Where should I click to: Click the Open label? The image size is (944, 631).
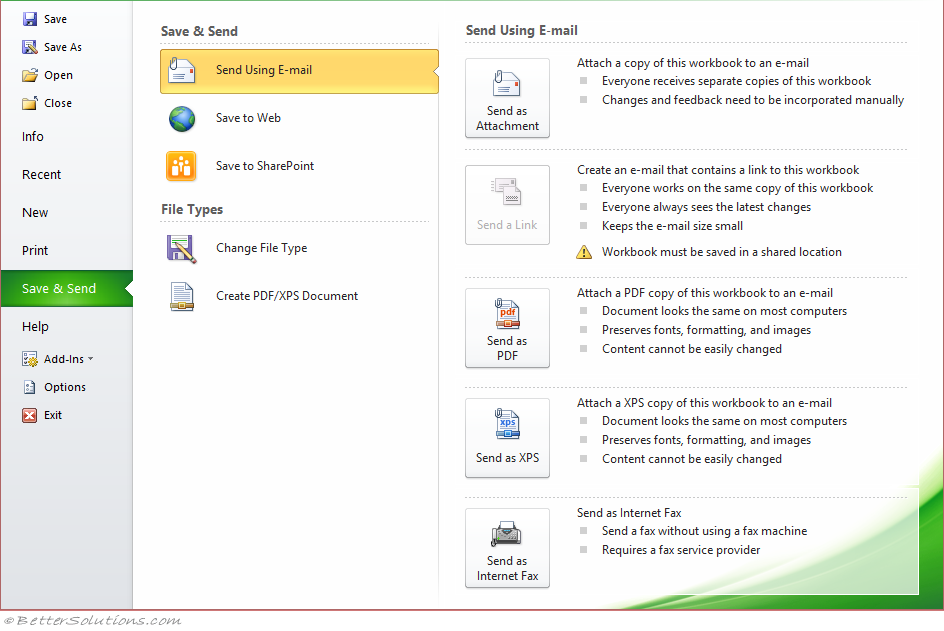point(58,75)
